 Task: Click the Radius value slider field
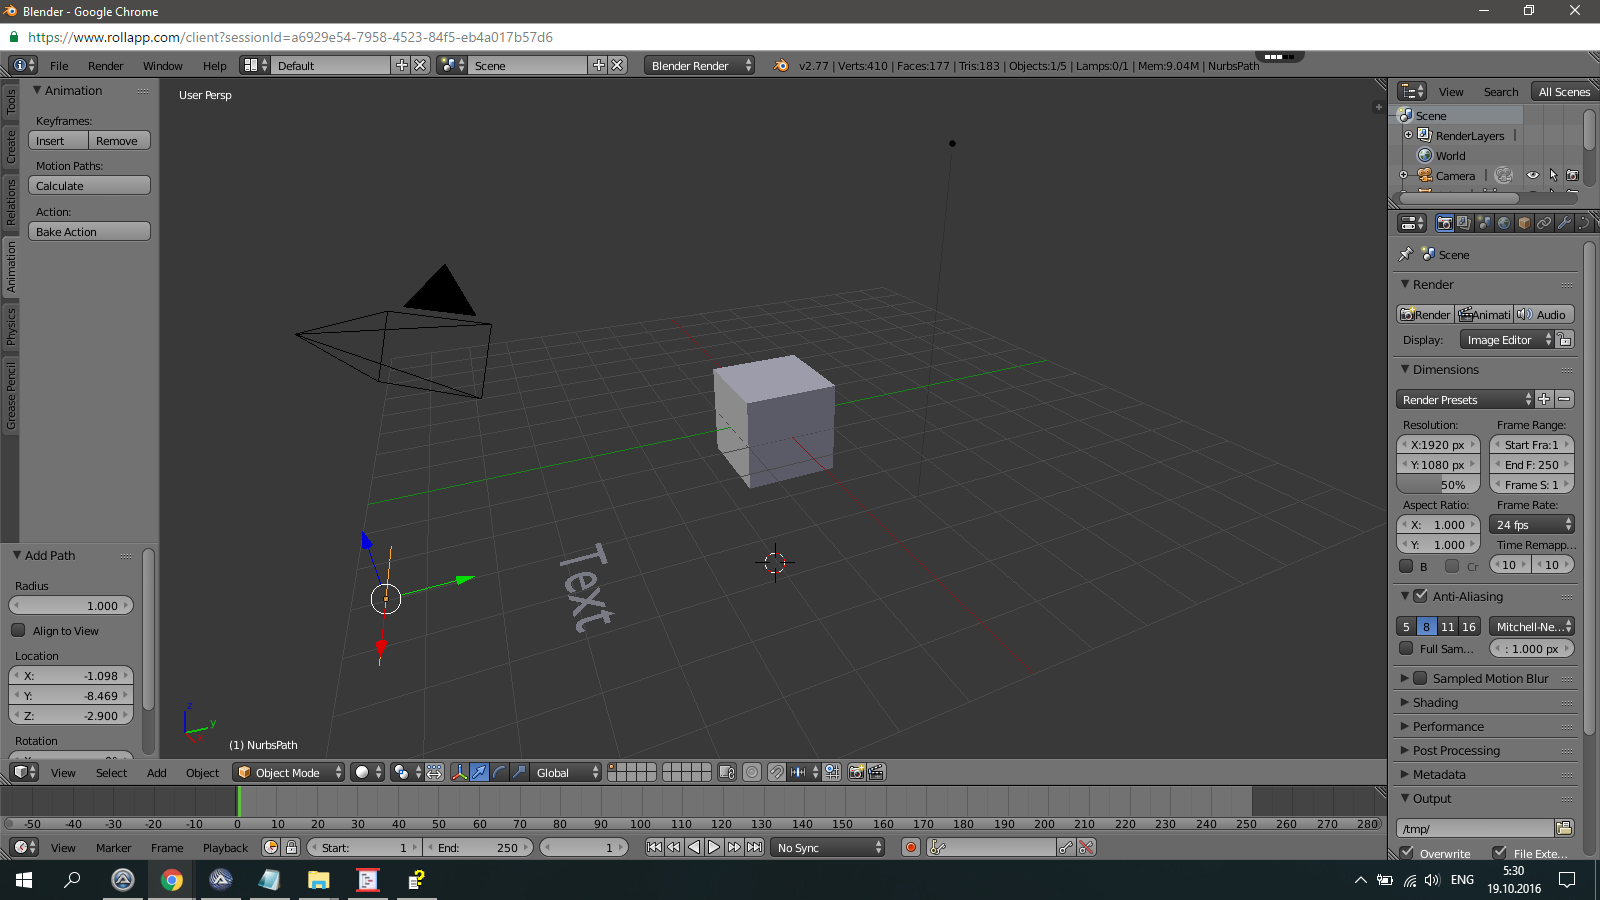point(71,605)
